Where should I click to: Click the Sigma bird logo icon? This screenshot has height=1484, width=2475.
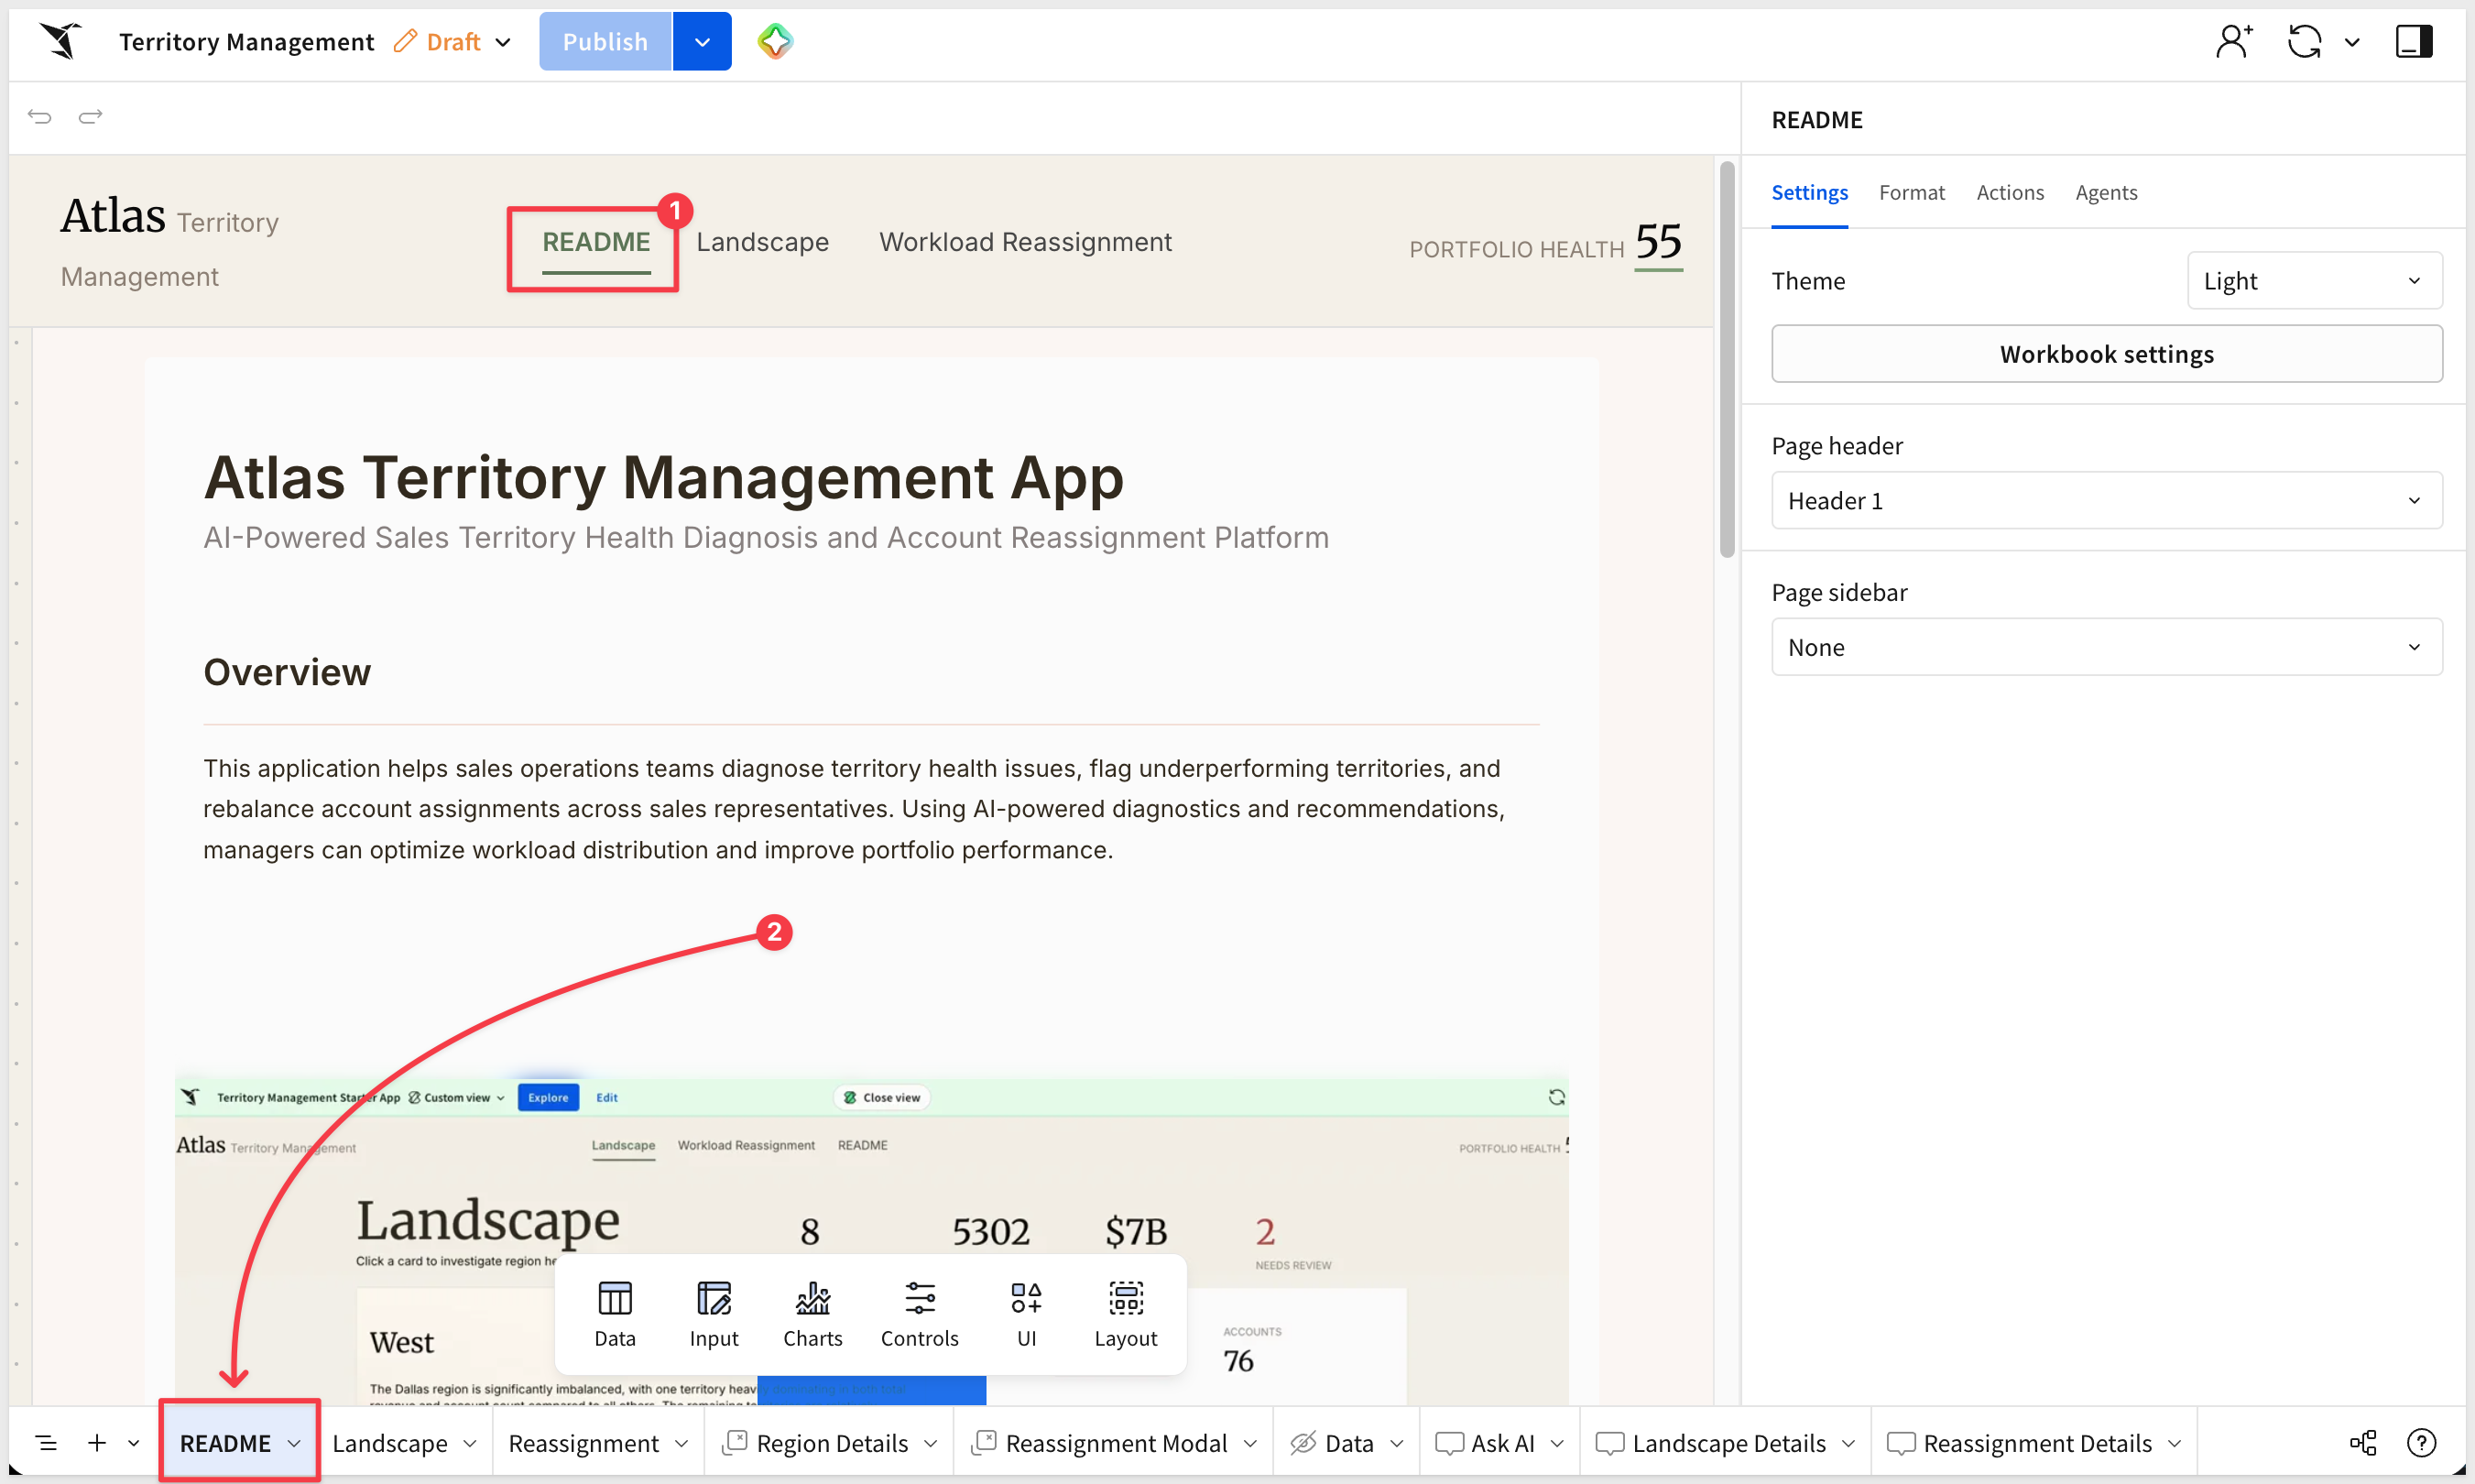coord(61,41)
